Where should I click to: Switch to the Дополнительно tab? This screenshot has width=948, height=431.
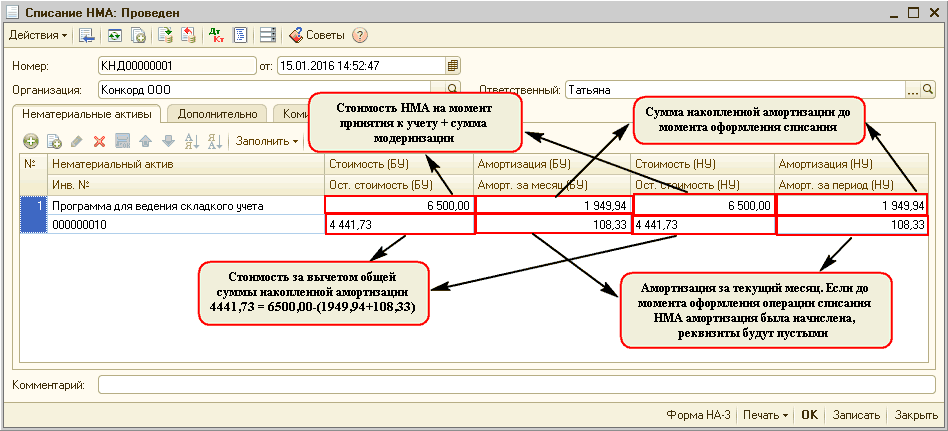coord(217,114)
